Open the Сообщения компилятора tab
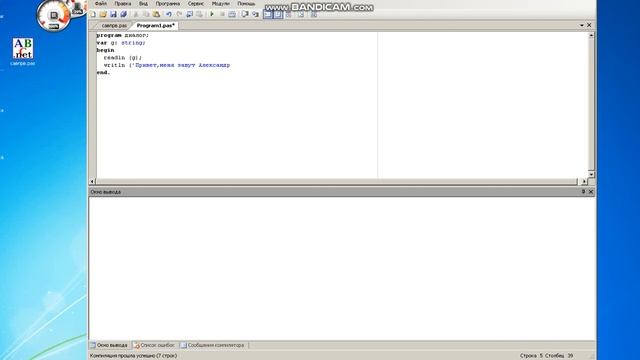Image resolution: width=640 pixels, height=360 pixels. pos(212,345)
